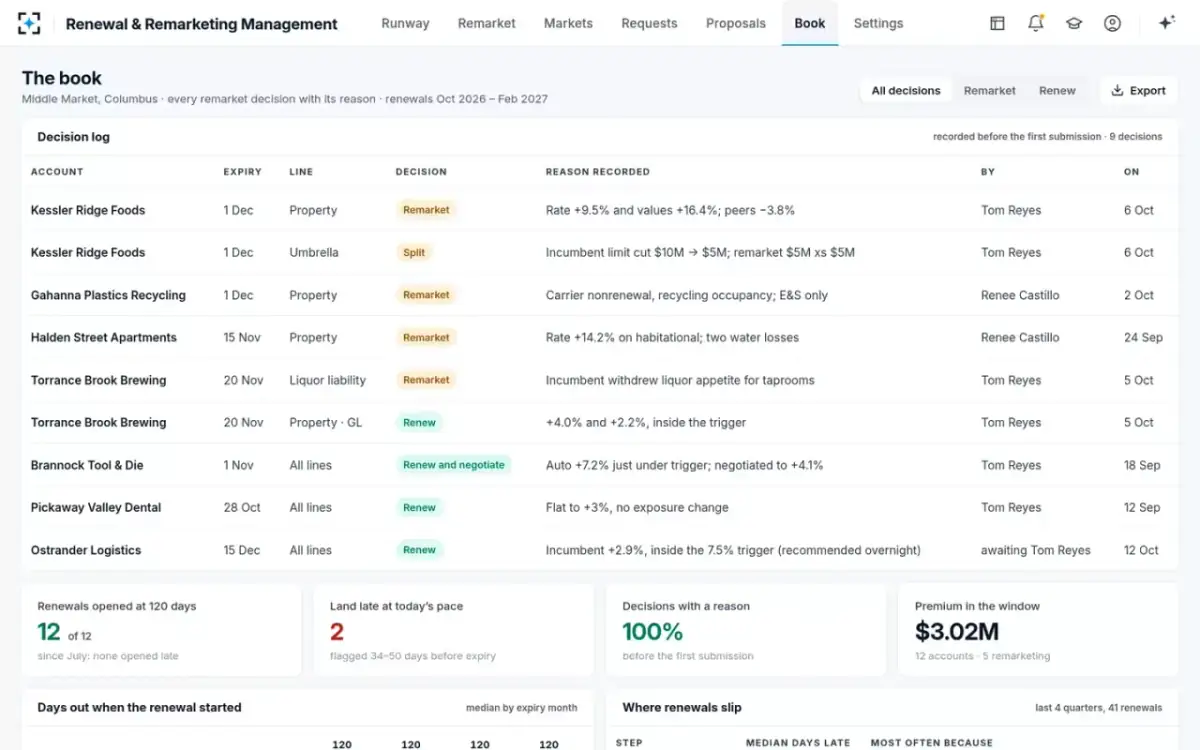This screenshot has height=750, width=1200.
Task: Select Kessler Ridge Foods in the Umbrella row
Action: click(88, 252)
